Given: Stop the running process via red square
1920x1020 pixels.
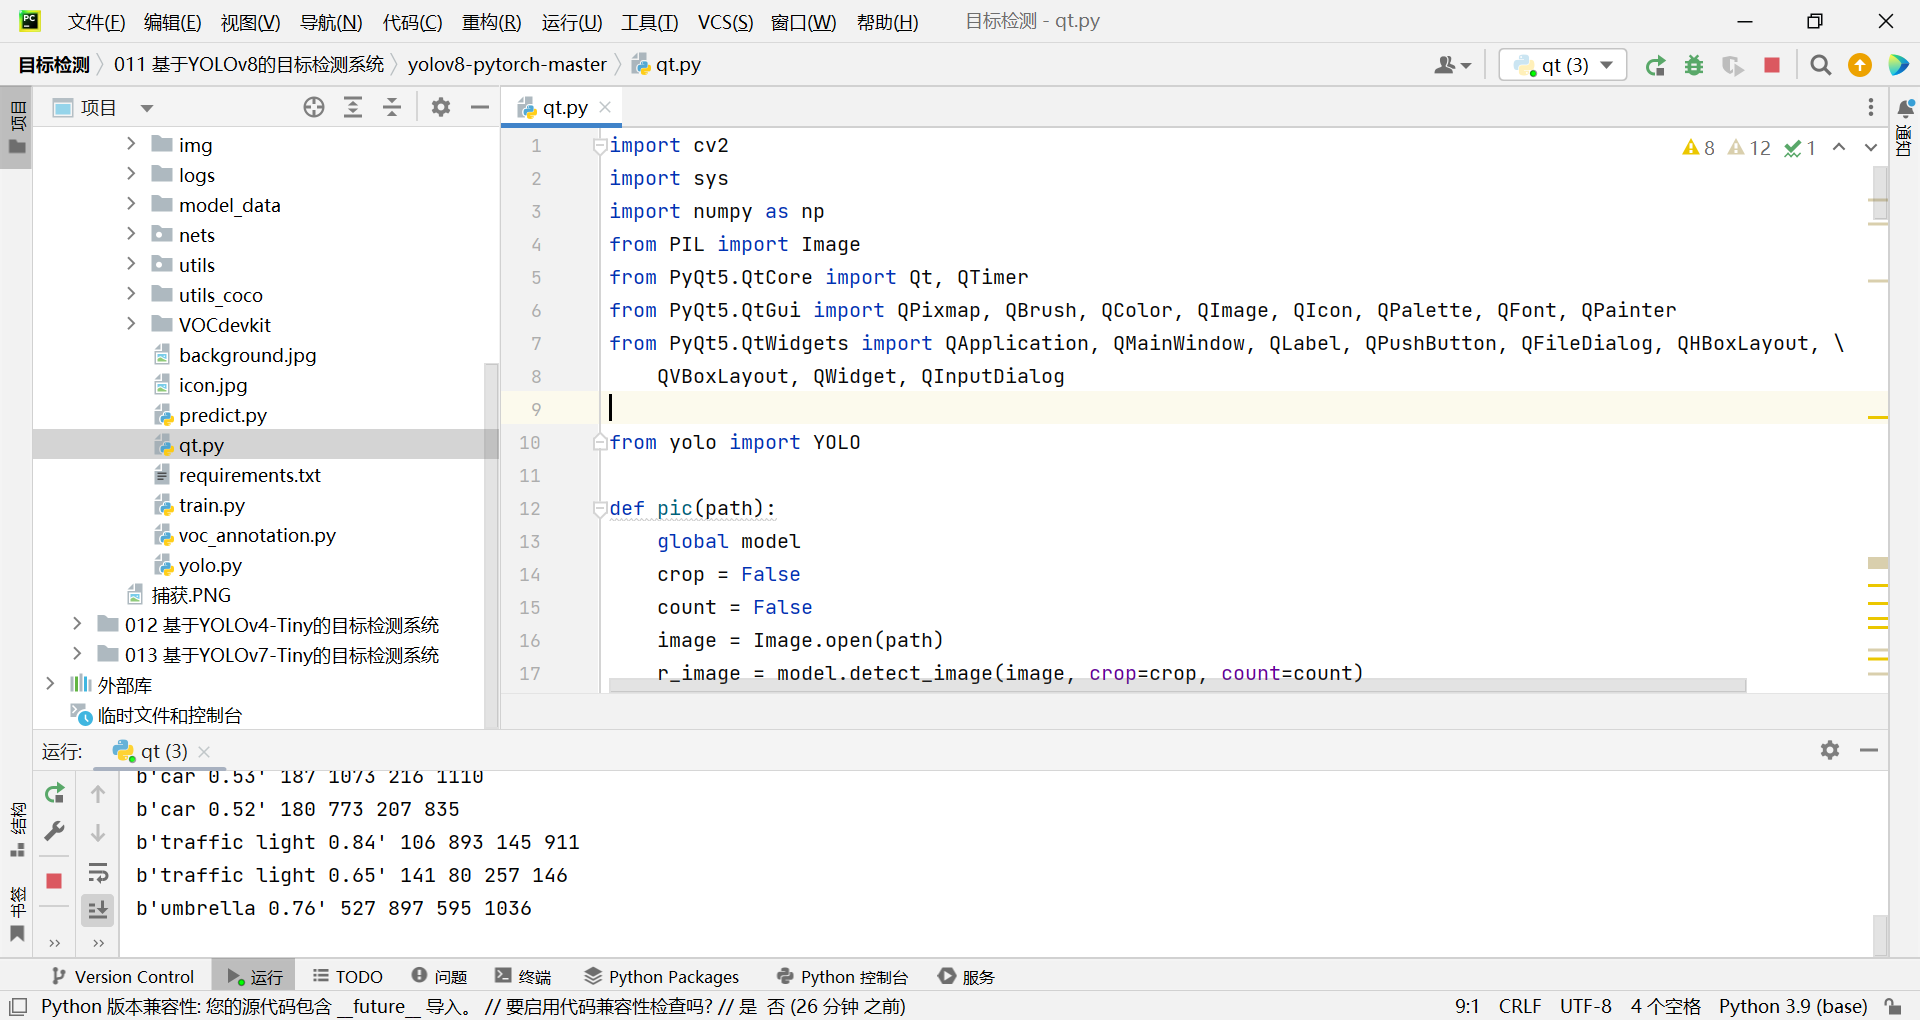Looking at the screenshot, I should pyautogui.click(x=1772, y=66).
